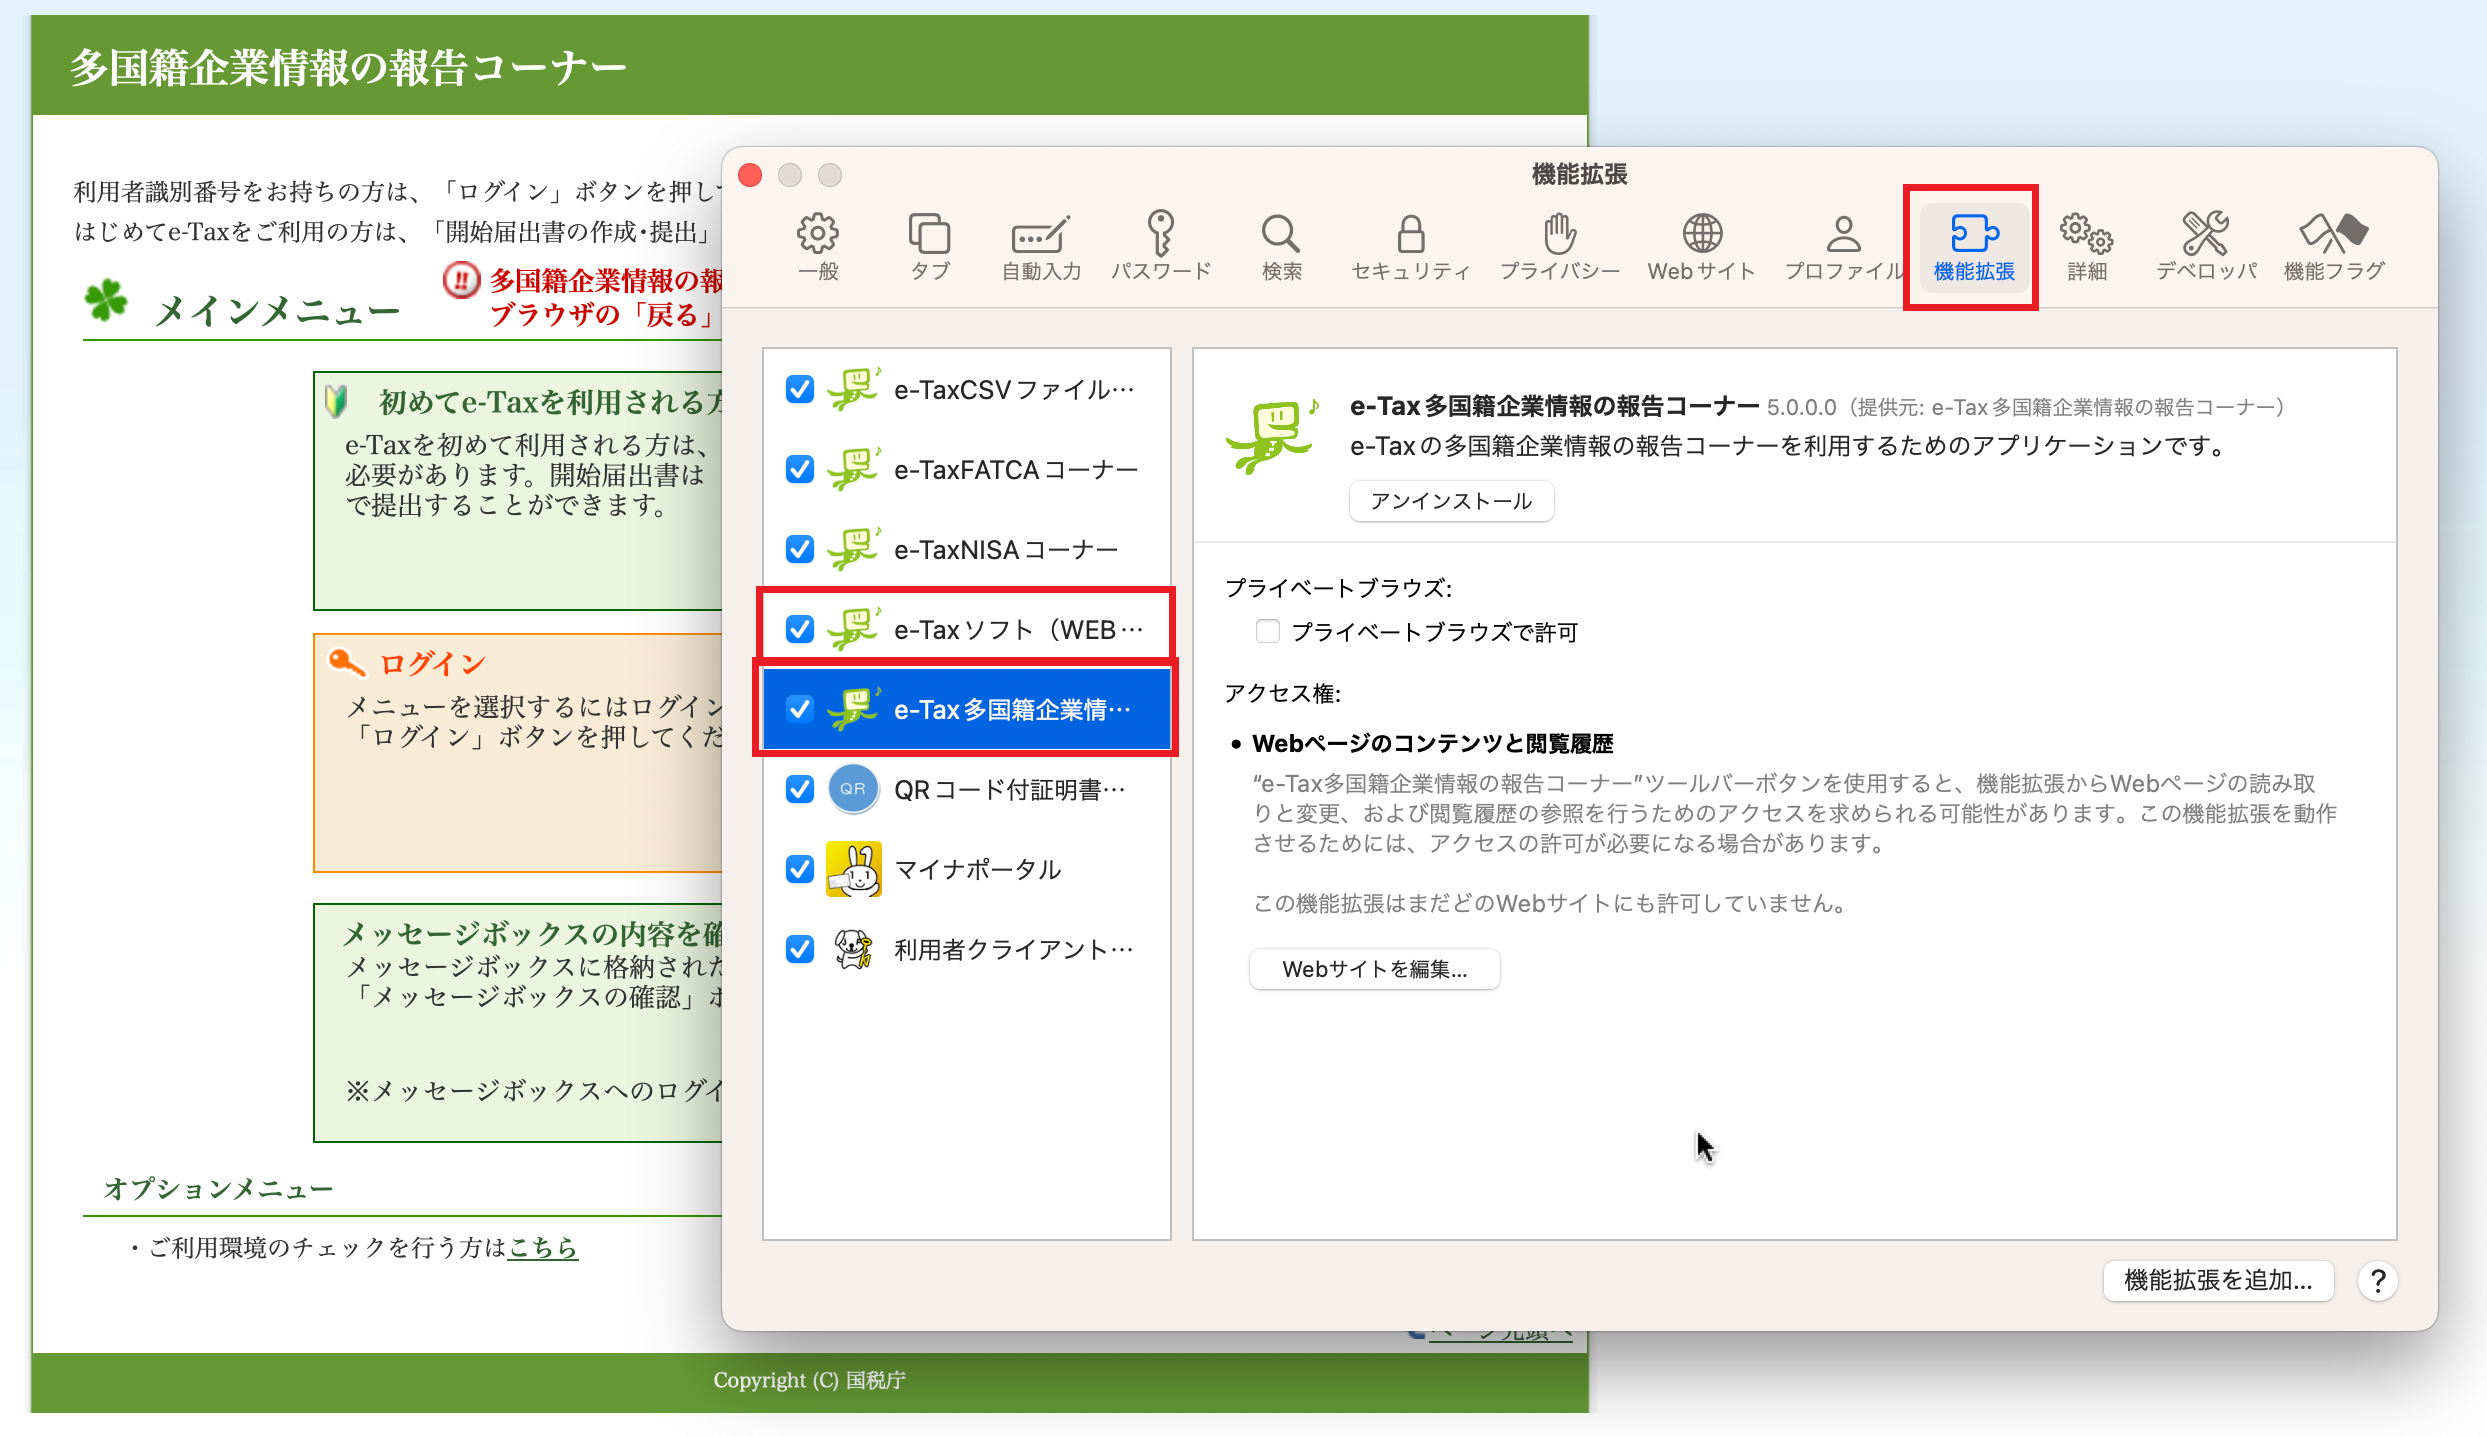Click the Webサイトを編集... button
This screenshot has width=2487, height=1436.
point(1375,969)
